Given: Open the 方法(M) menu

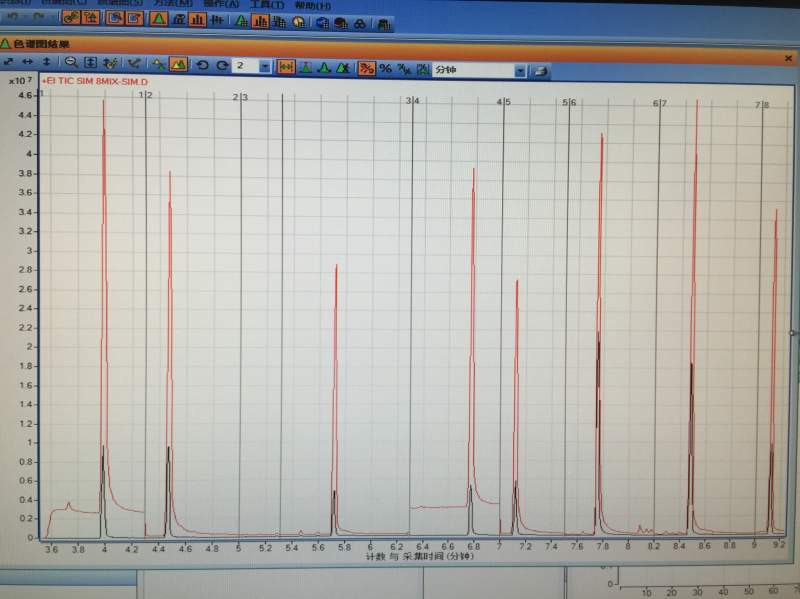Looking at the screenshot, I should click(174, 4).
